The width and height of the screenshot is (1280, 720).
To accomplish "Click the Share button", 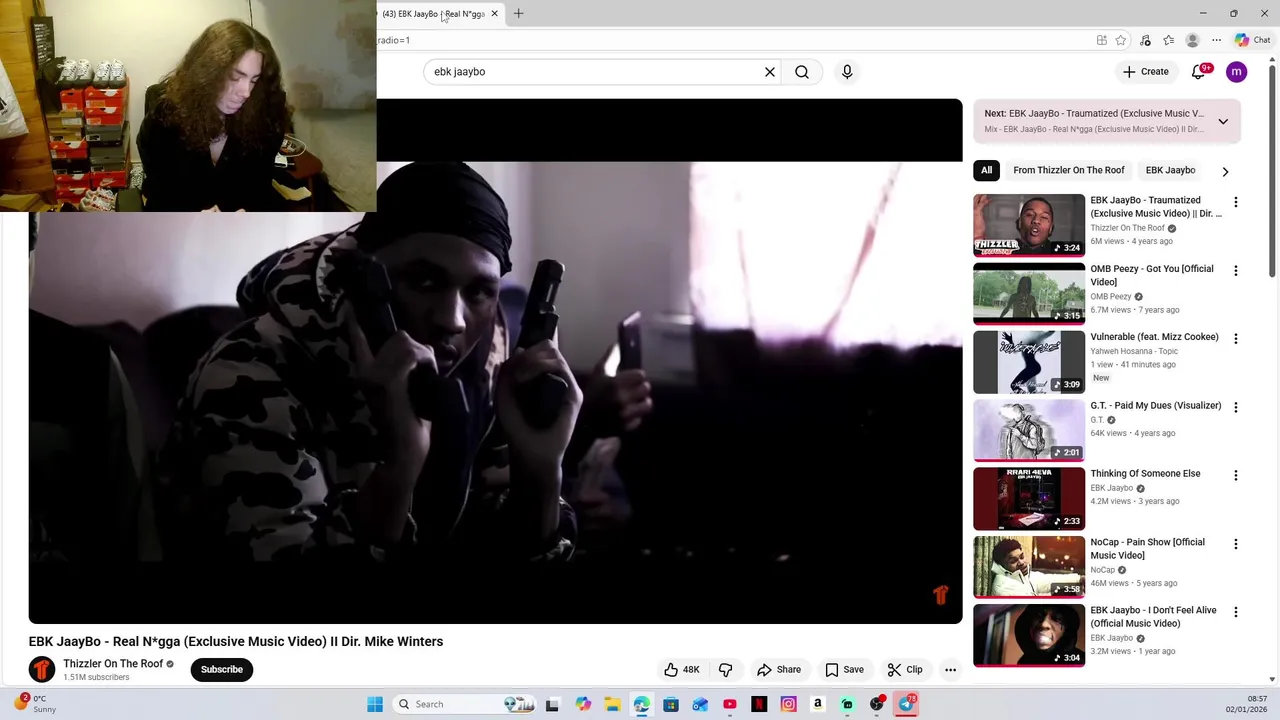I will click(779, 670).
